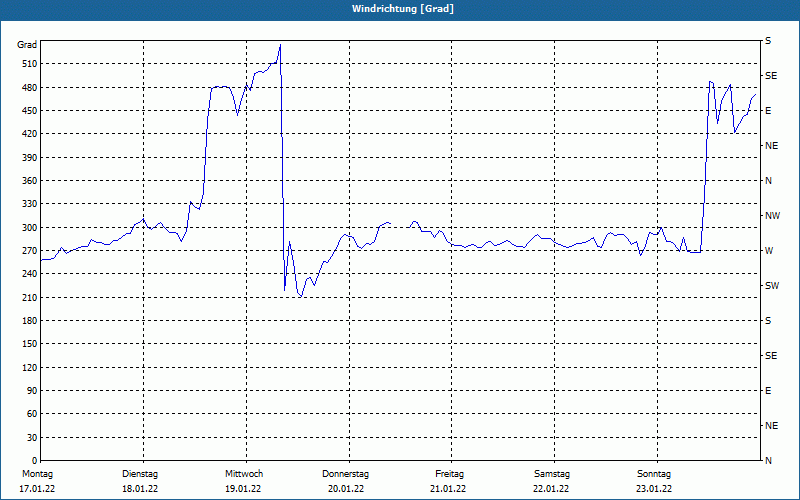Pick the 270 value on the left axis
Screen dimensions: 800x500
tap(28, 251)
